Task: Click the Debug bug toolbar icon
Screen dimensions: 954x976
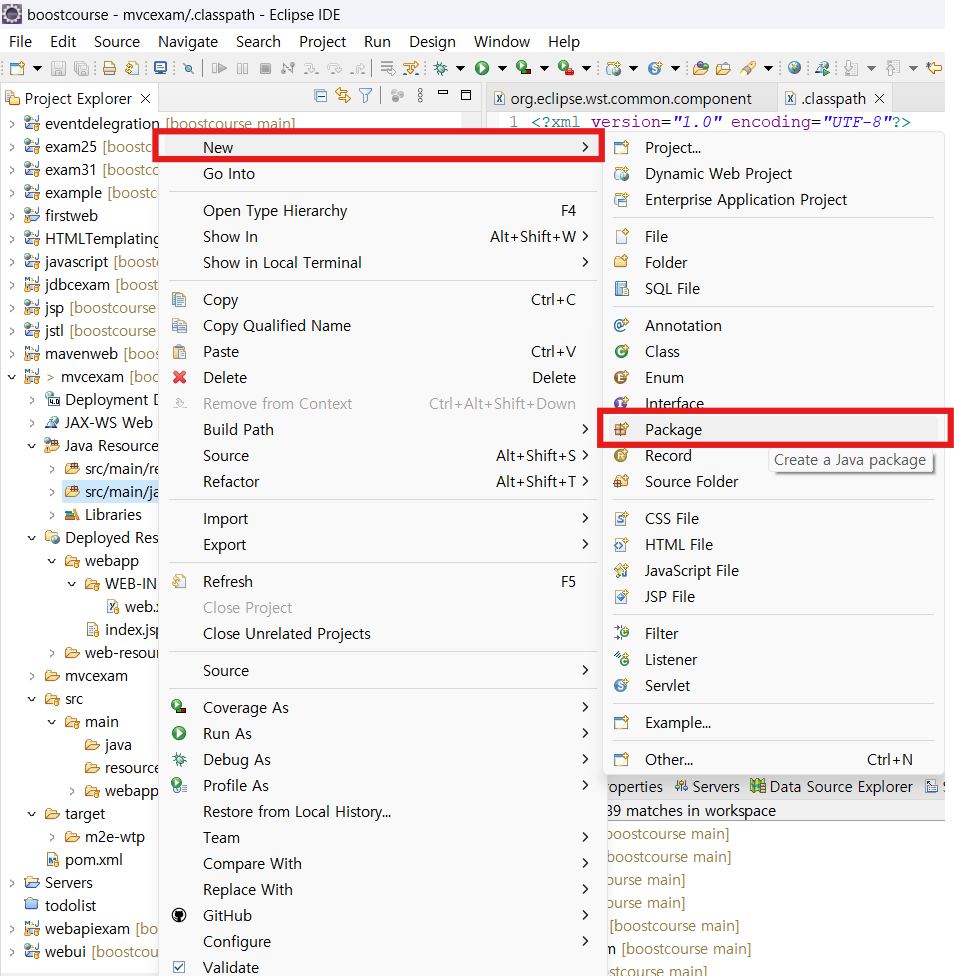Action: [441, 68]
